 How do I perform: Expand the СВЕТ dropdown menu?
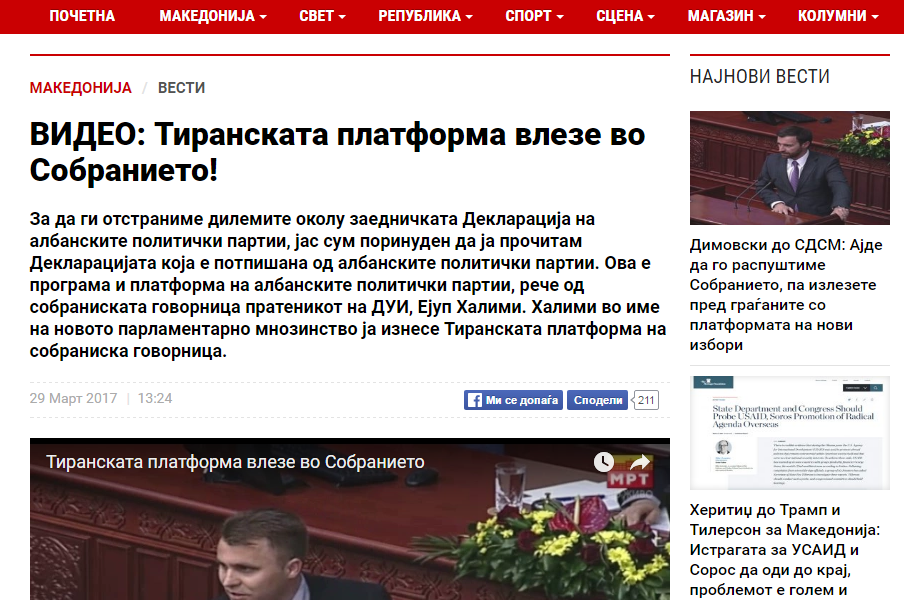coord(322,16)
